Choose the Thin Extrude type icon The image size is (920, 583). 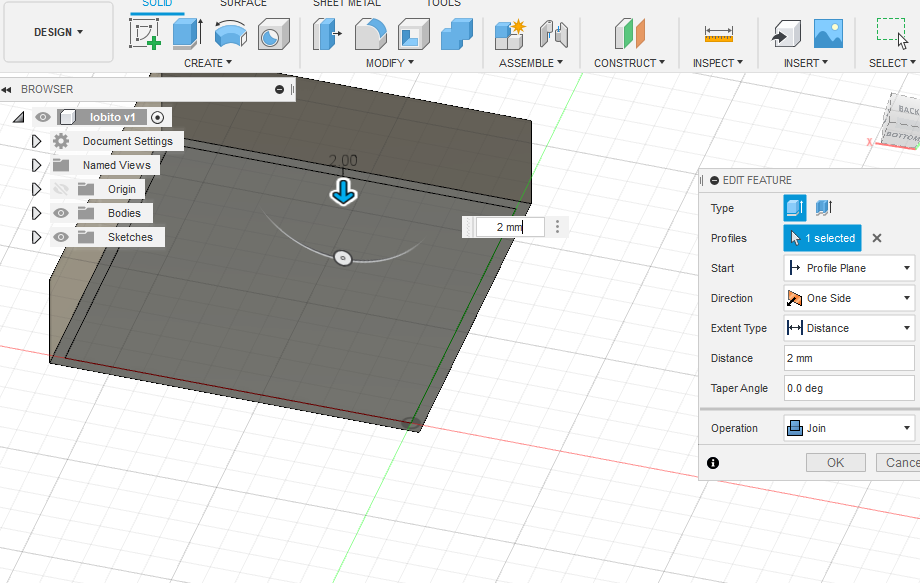click(824, 208)
